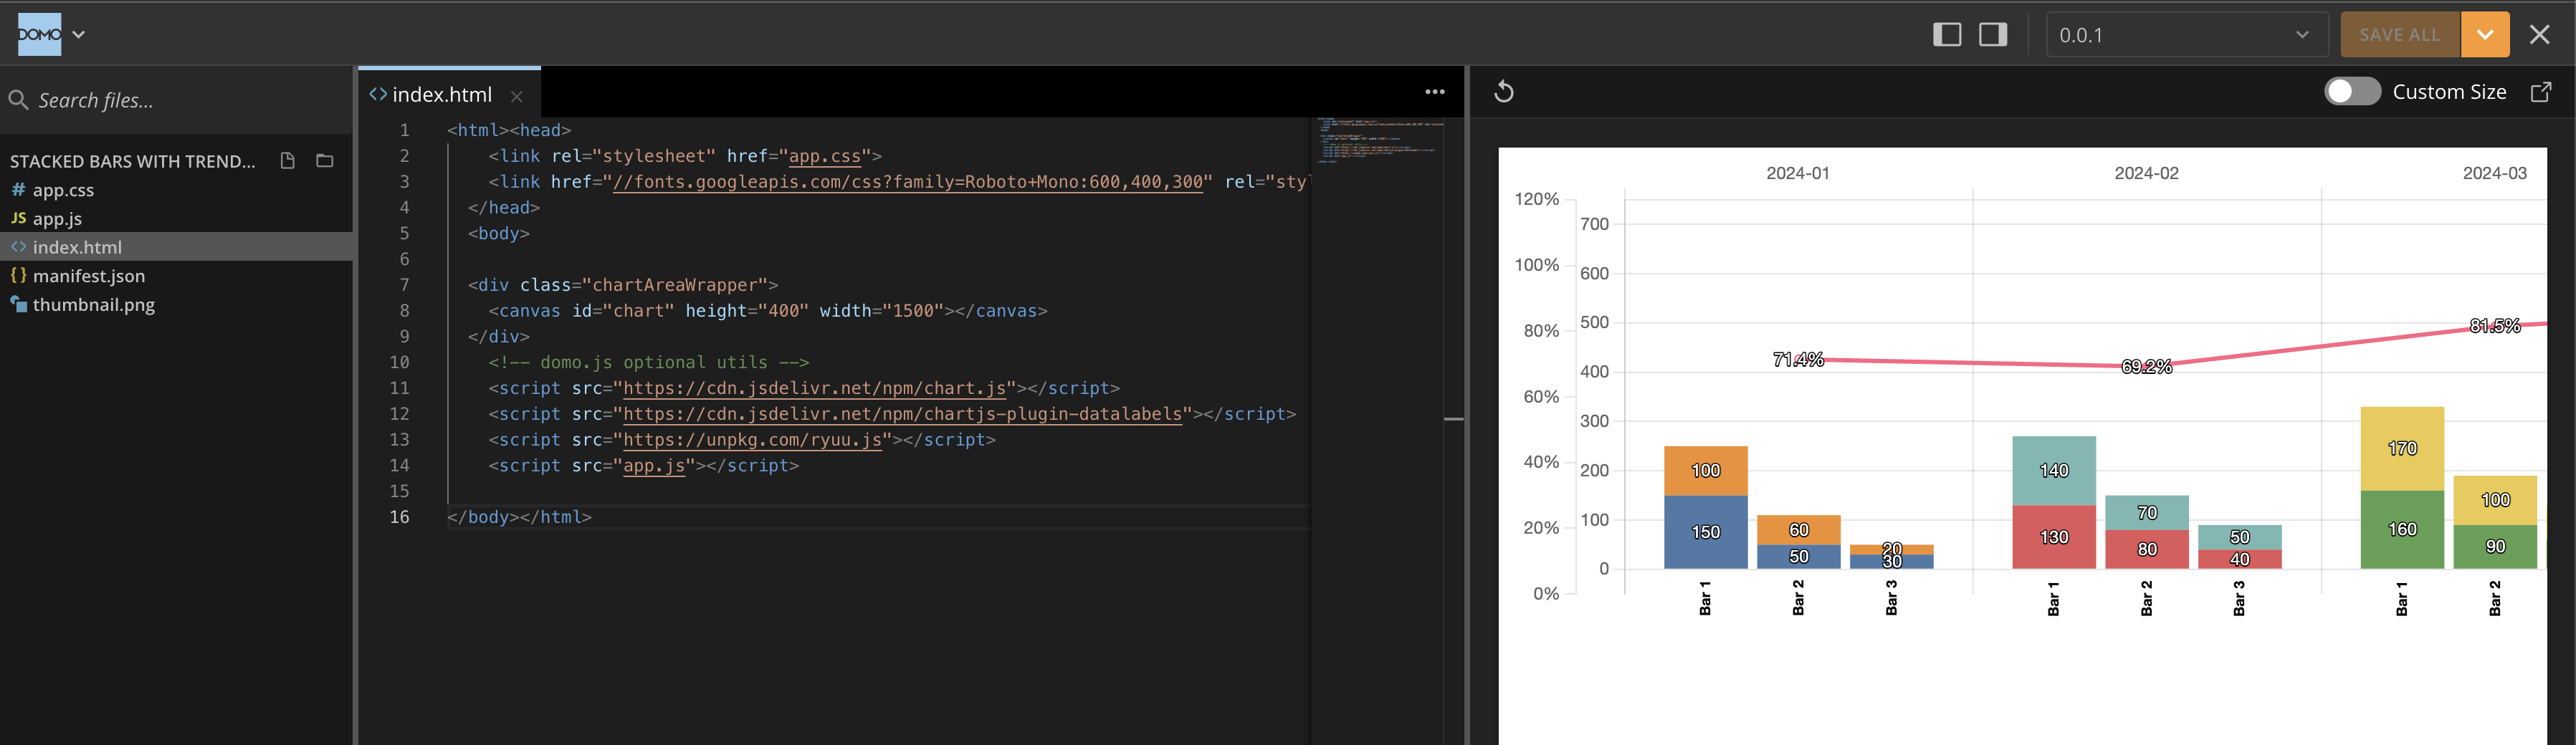Select thumbnail.png in the sidebar
The height and width of the screenshot is (745, 2576).
click(x=94, y=304)
